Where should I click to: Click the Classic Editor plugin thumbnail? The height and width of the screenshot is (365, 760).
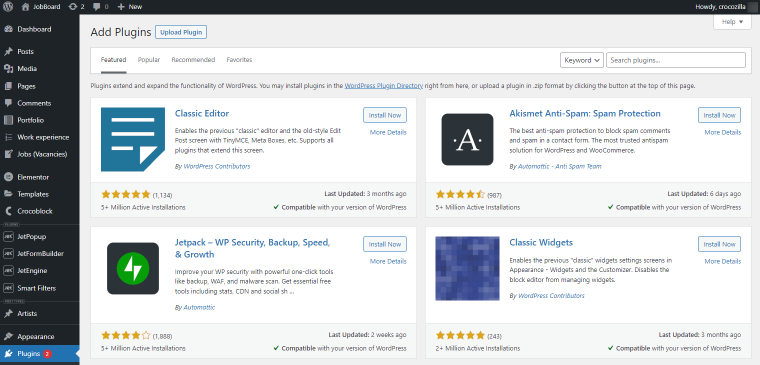coord(133,140)
